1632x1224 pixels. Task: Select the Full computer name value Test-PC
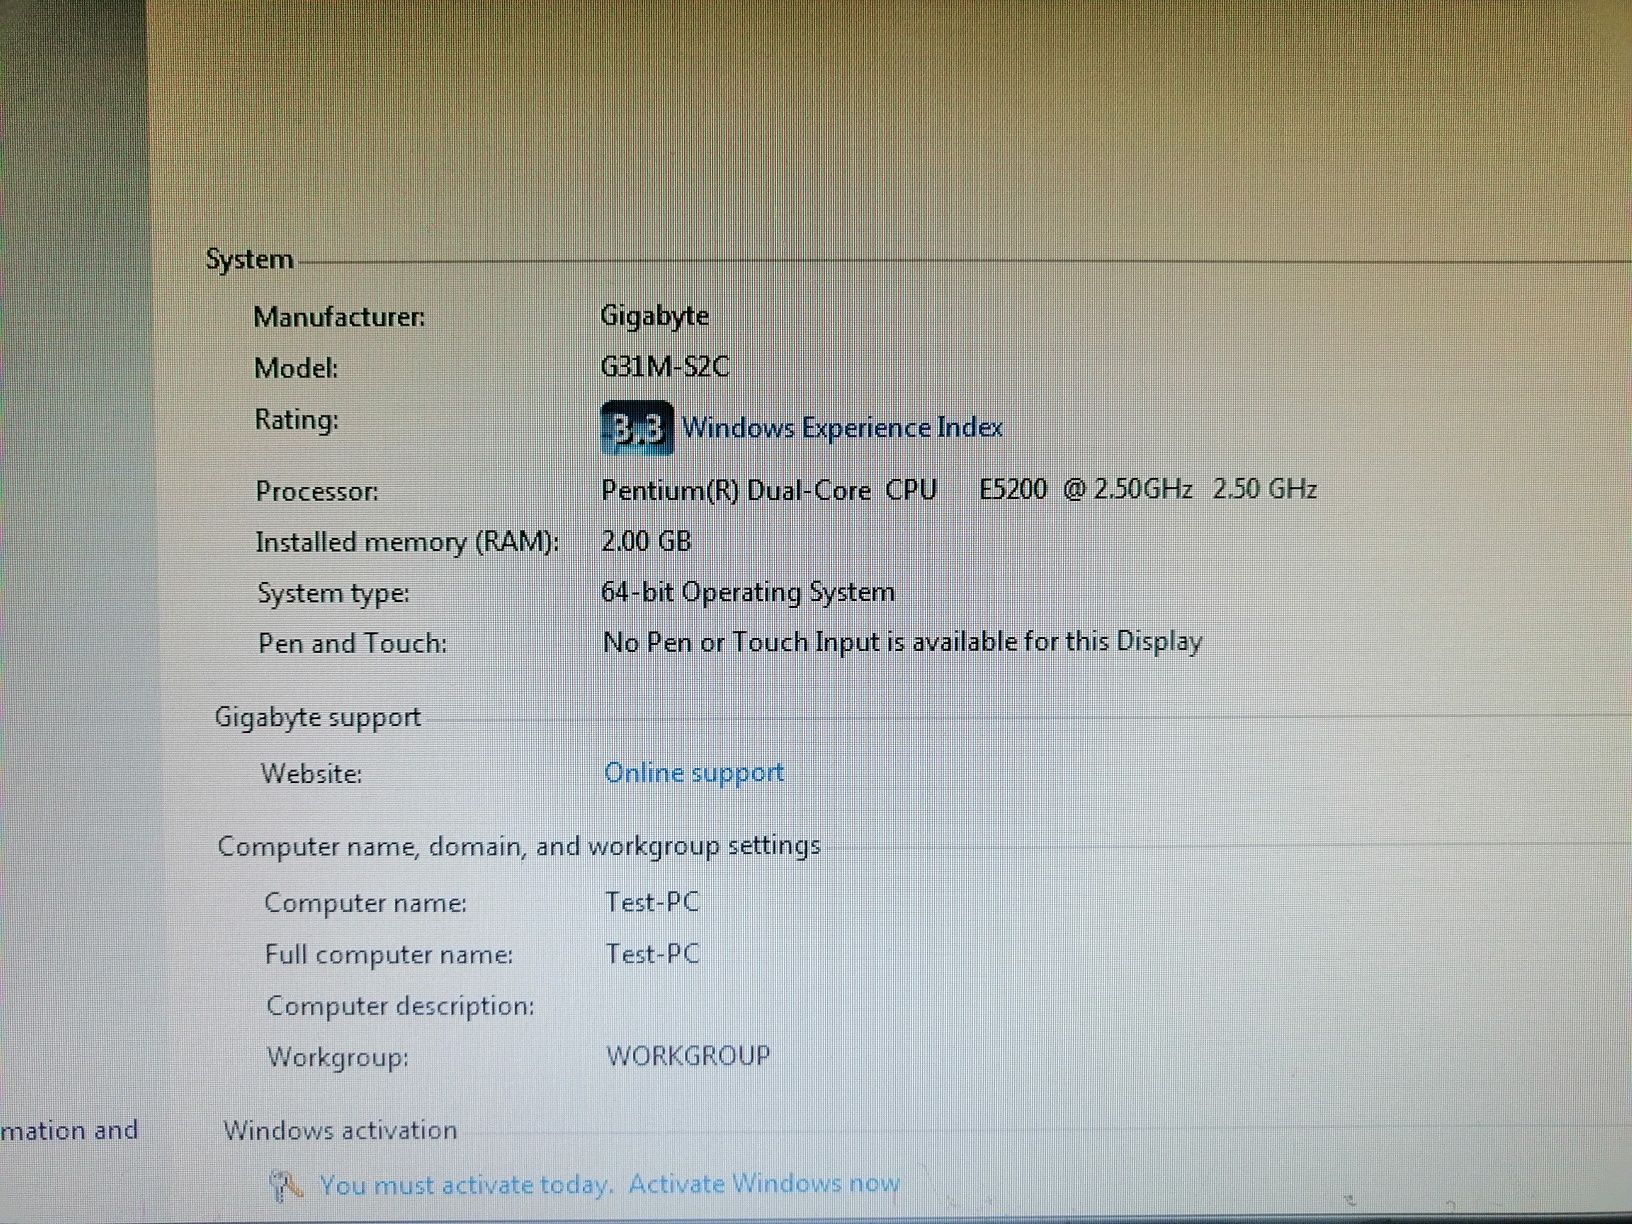tap(652, 954)
